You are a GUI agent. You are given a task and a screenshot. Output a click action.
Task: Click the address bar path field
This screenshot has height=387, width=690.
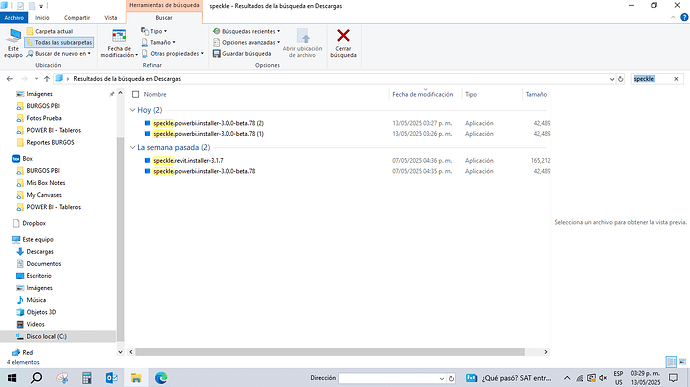pos(334,79)
